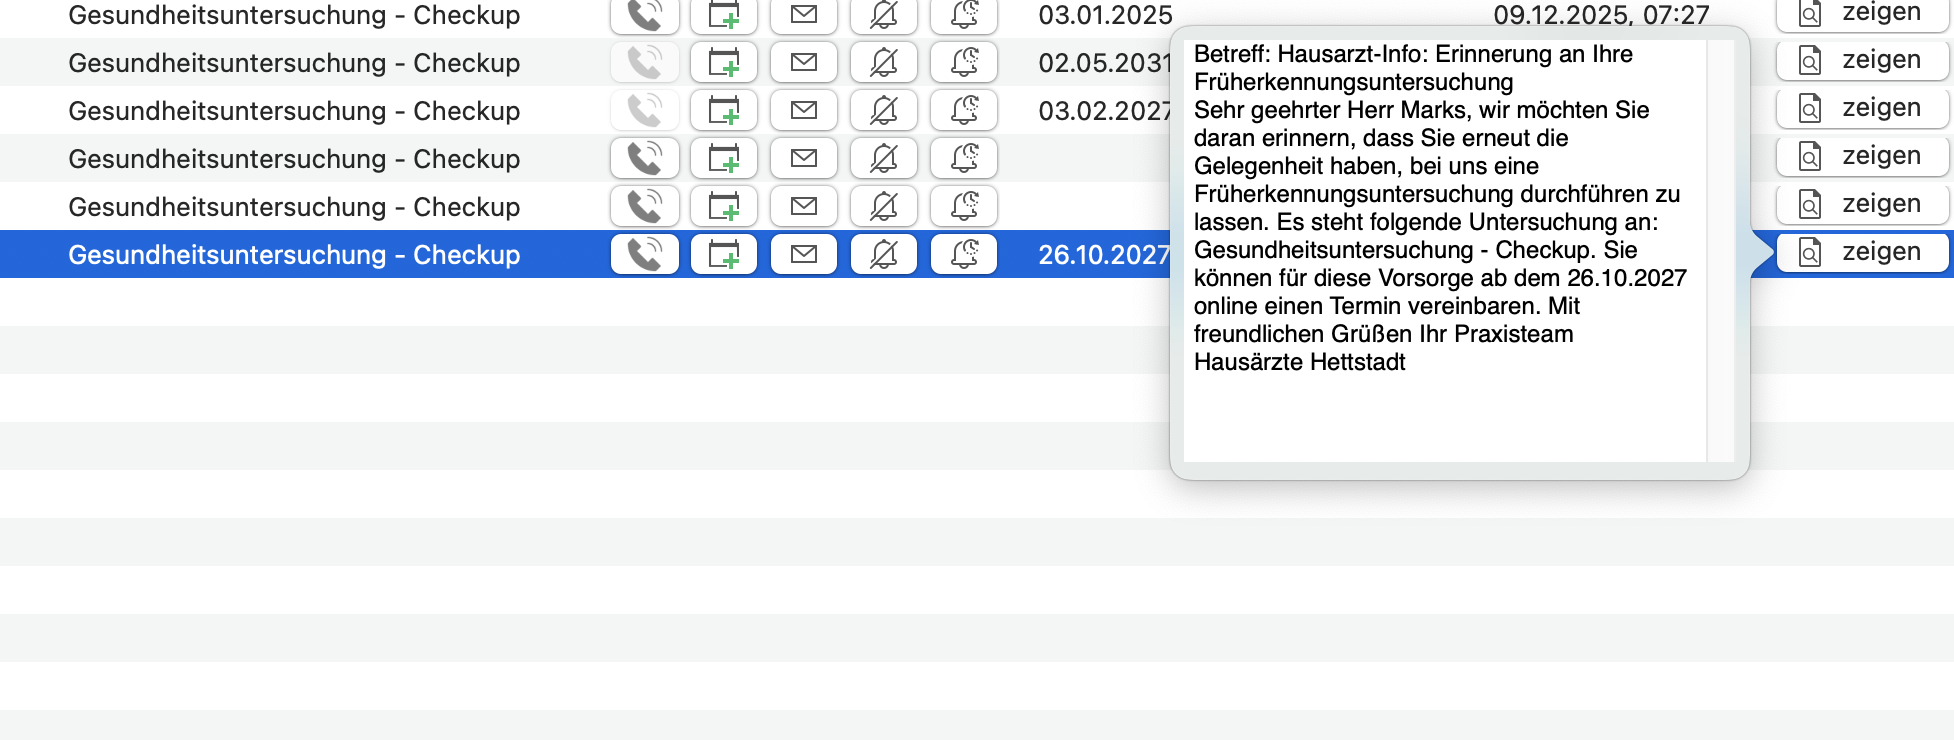The image size is (1954, 740).
Task: Click crossed-out bell icon in the selected row
Action: pos(884,254)
